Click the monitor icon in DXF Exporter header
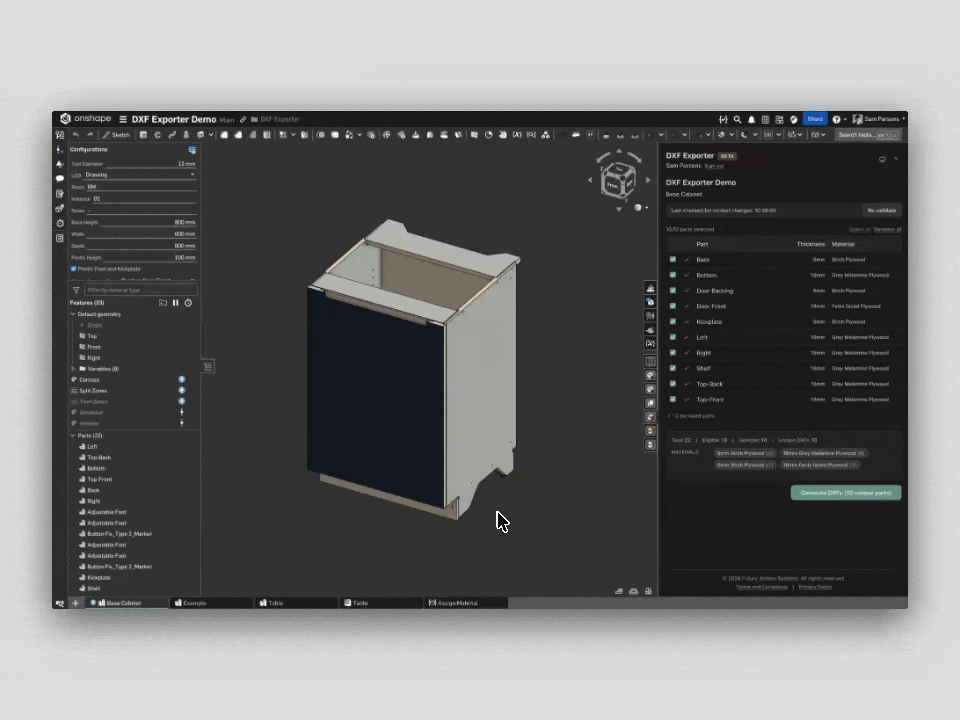This screenshot has width=960, height=720. (x=882, y=159)
